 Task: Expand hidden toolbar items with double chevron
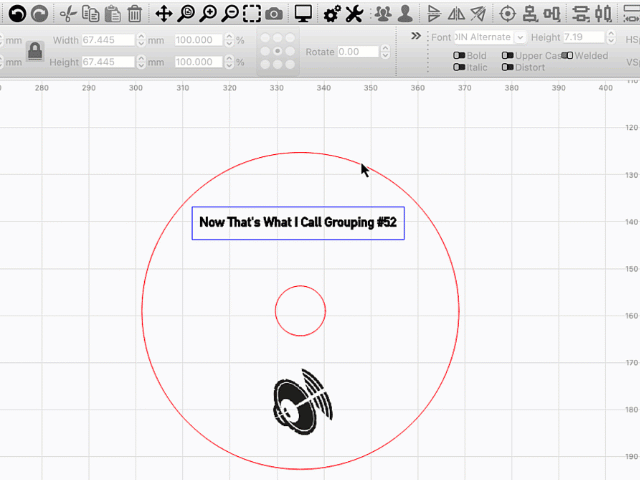point(416,36)
